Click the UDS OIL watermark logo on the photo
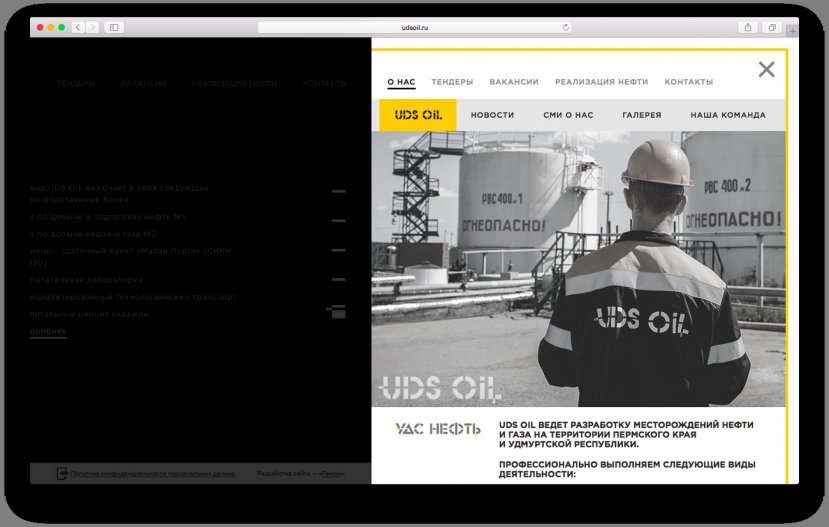The image size is (829, 527). [440, 389]
